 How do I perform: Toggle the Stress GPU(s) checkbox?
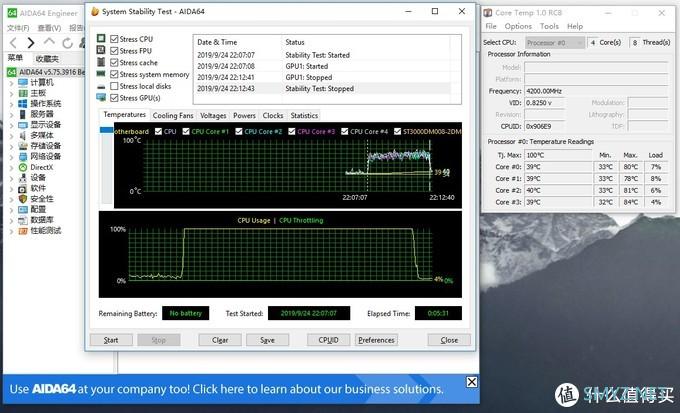(114, 98)
